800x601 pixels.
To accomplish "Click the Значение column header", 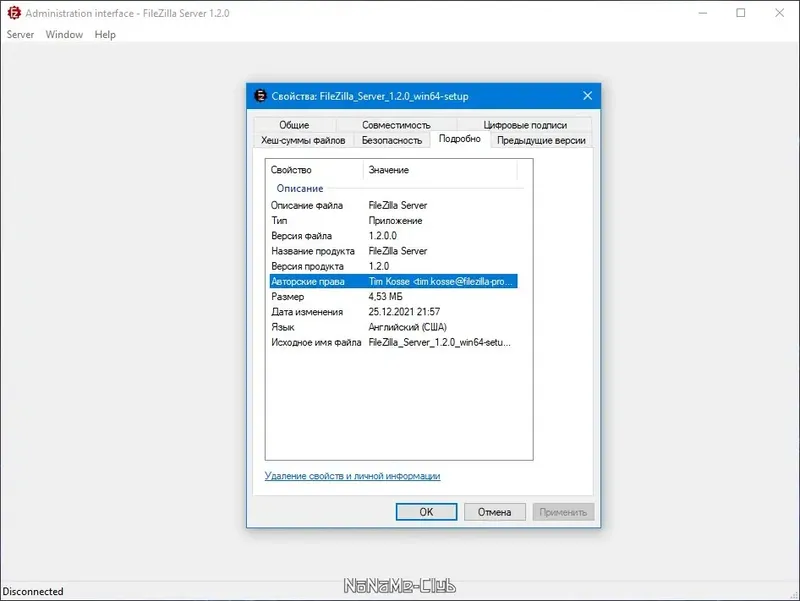I will (x=440, y=169).
